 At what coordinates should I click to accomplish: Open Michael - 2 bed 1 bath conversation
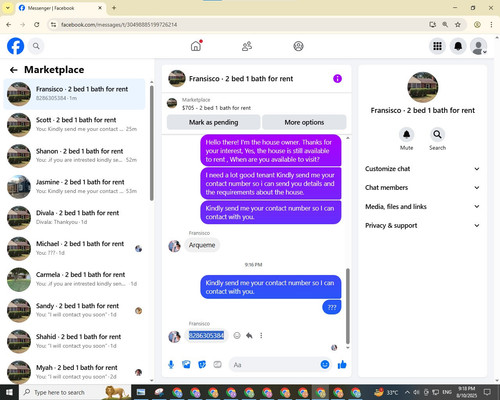coord(74,248)
